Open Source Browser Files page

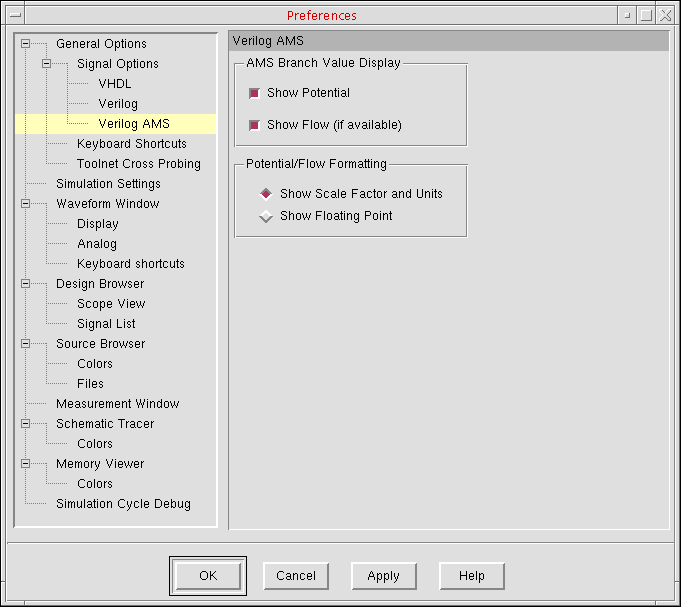click(90, 383)
